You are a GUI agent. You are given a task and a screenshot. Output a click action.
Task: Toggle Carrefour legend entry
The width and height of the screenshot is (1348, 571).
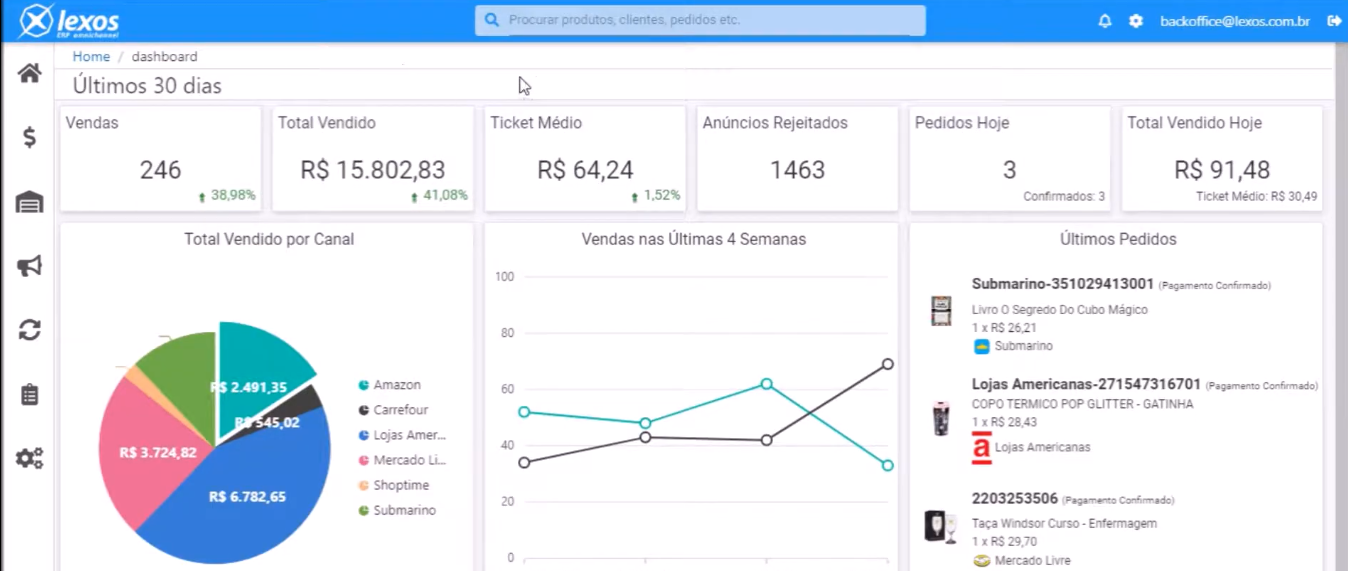400,410
